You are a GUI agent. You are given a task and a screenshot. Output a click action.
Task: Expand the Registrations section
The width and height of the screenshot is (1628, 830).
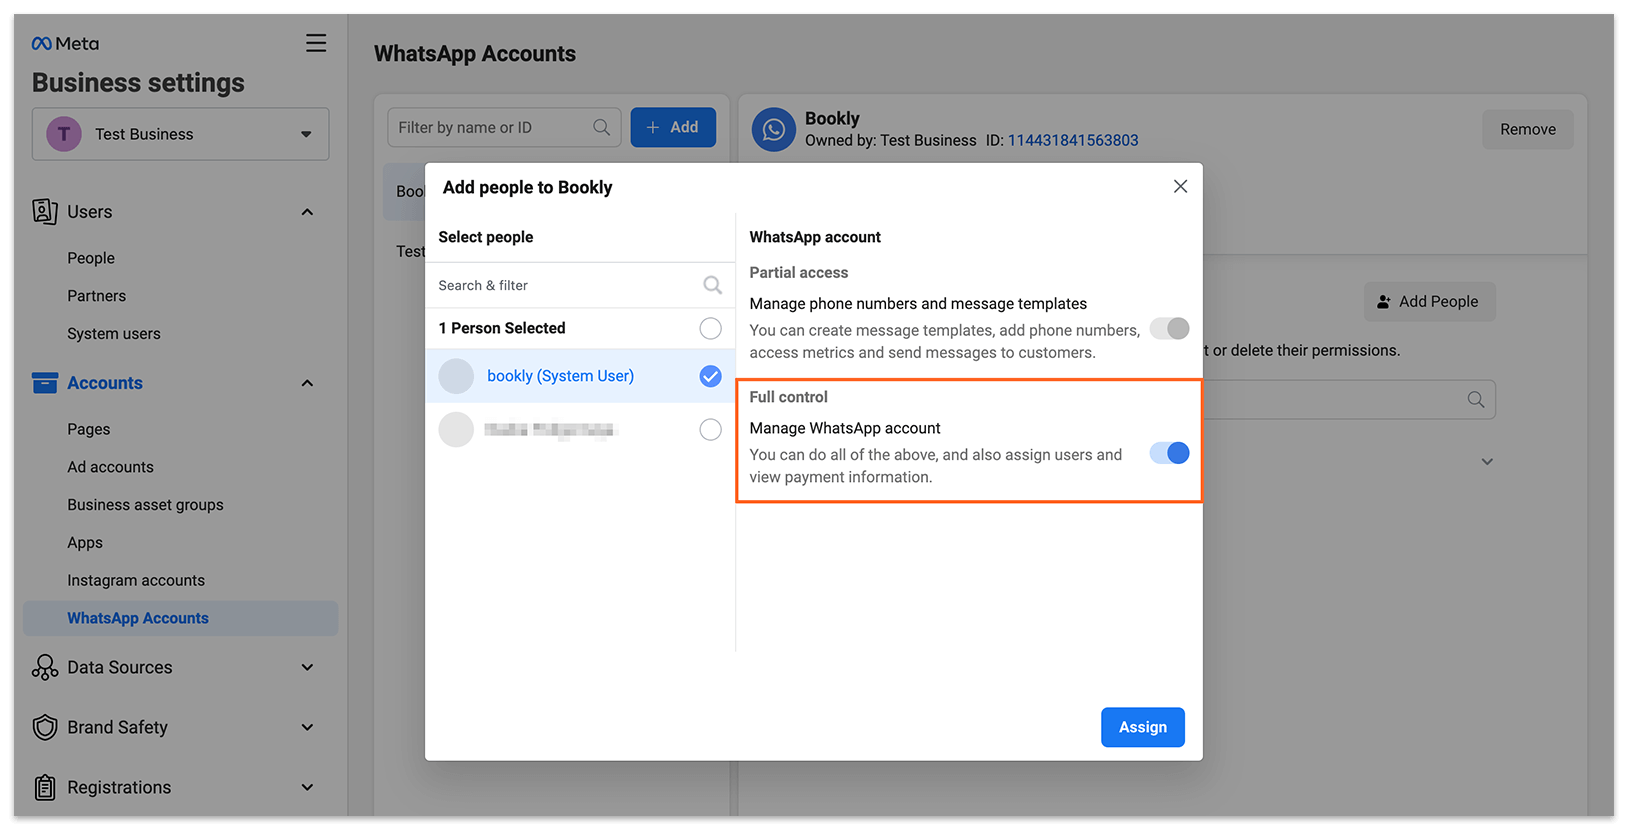point(307,787)
